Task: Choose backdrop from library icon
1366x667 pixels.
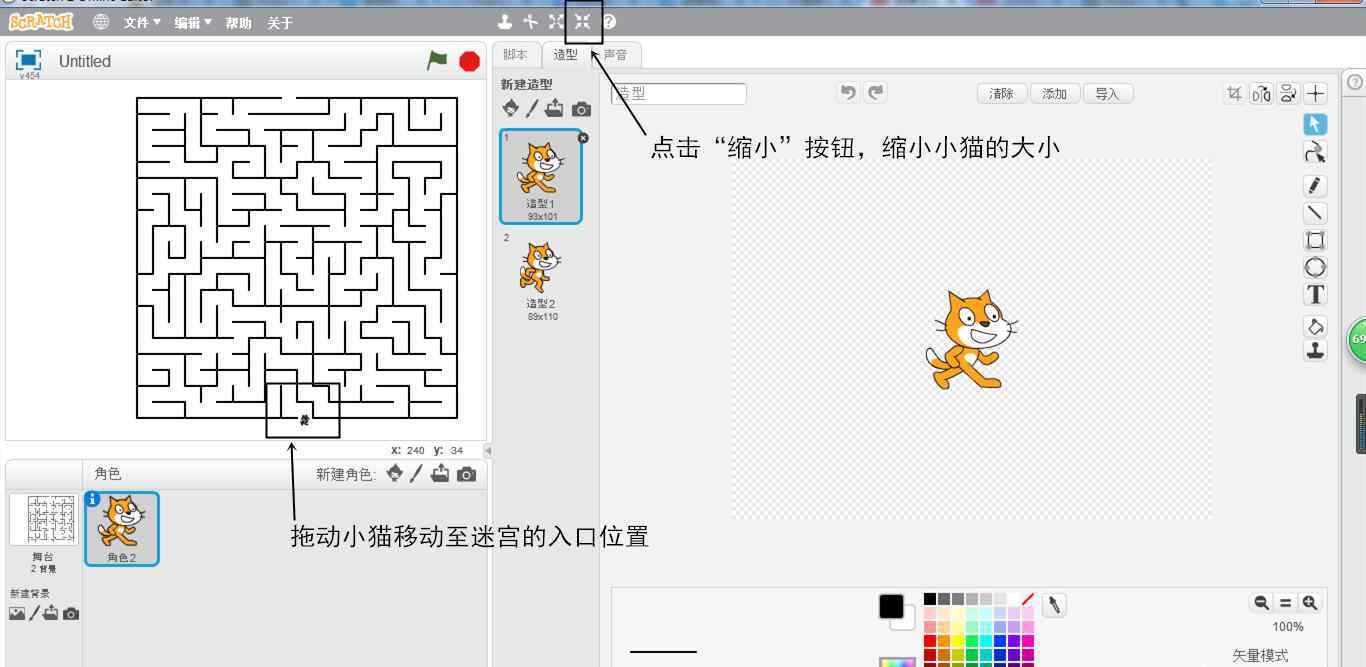Action: [17, 612]
